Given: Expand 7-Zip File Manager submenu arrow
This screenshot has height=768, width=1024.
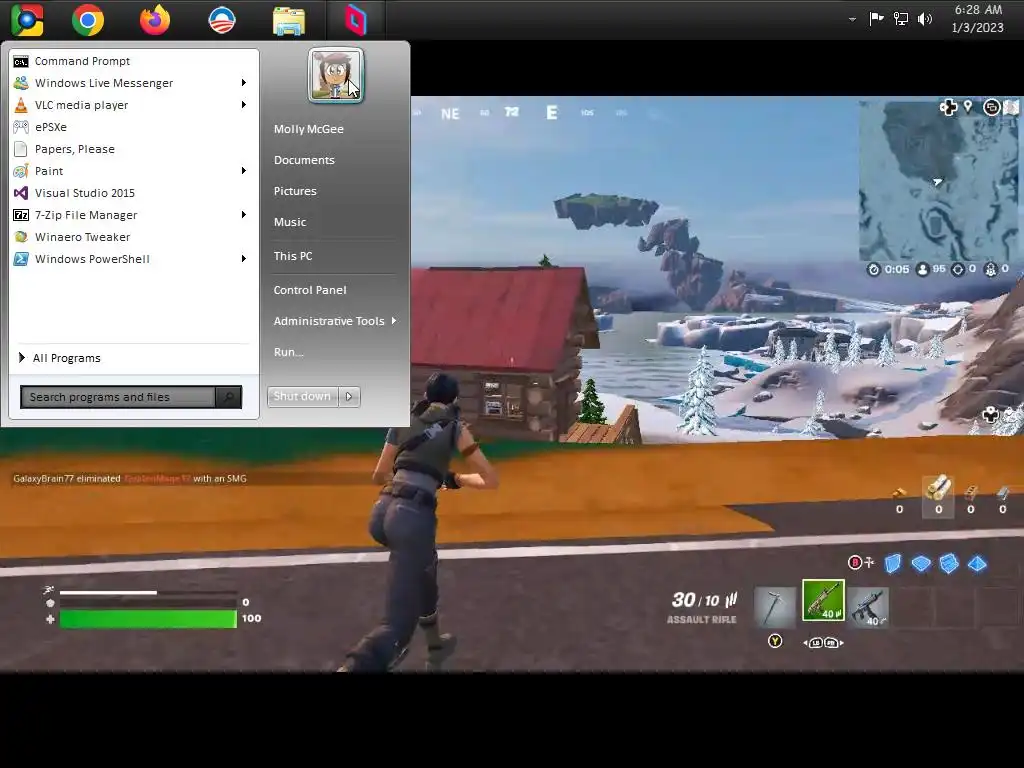Looking at the screenshot, I should click(x=244, y=215).
